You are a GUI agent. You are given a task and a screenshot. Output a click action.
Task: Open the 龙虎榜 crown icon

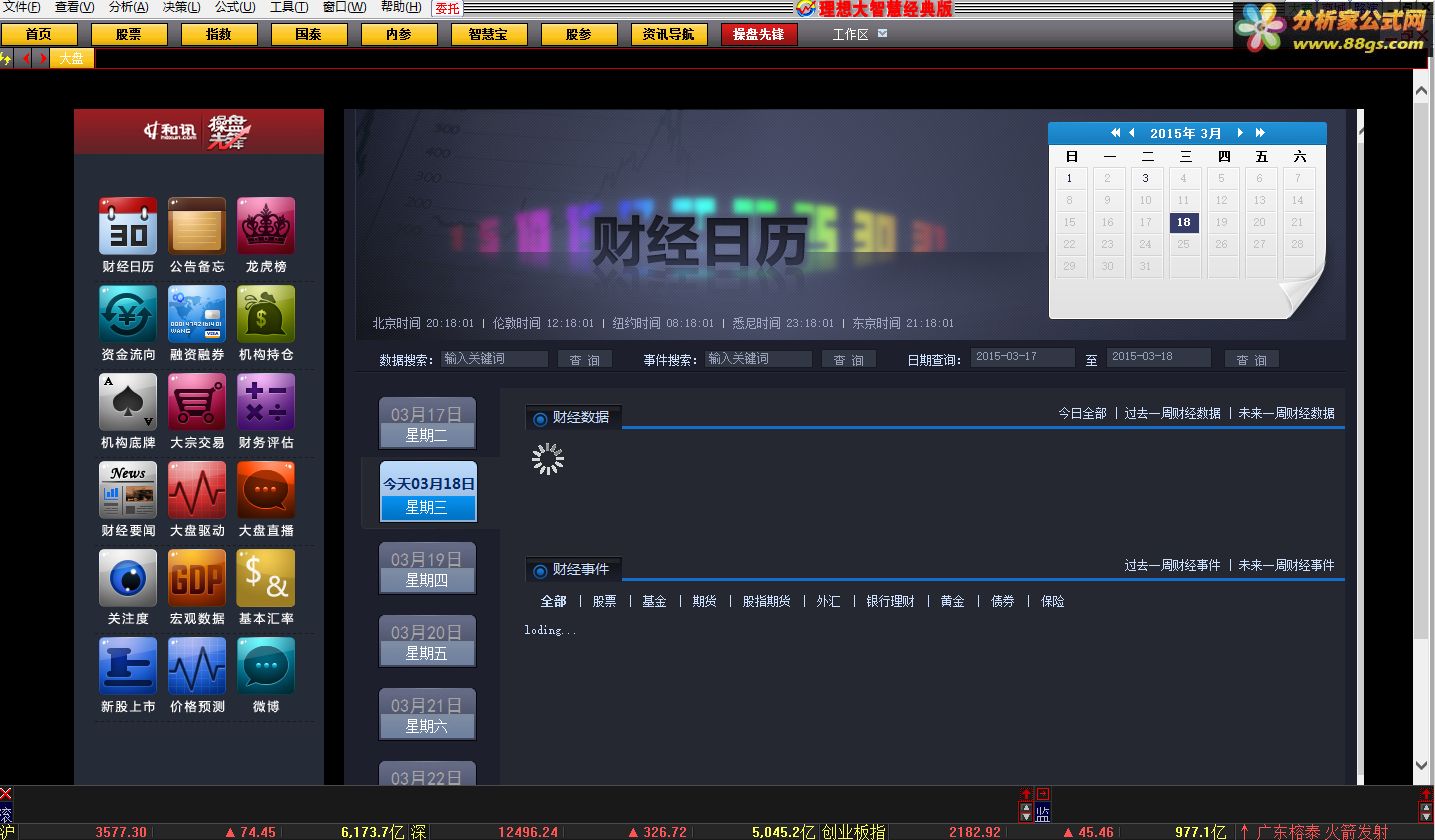point(266,226)
